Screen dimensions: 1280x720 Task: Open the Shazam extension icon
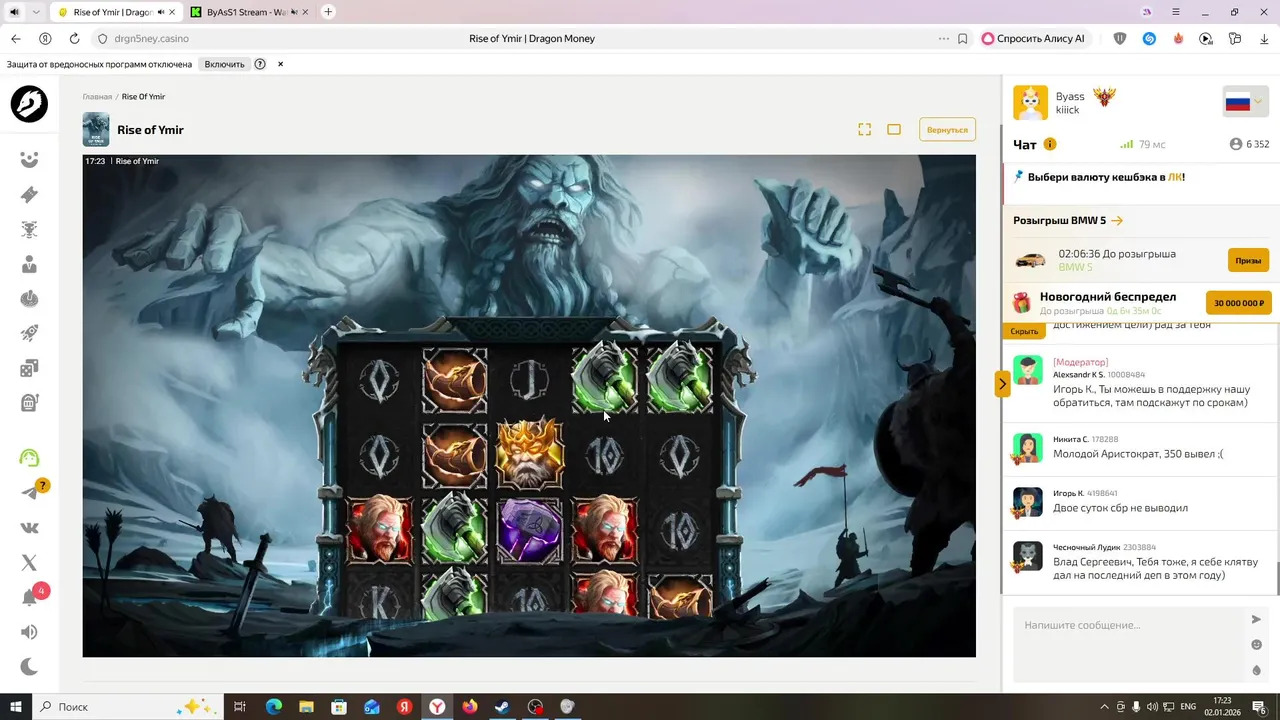point(1149,39)
